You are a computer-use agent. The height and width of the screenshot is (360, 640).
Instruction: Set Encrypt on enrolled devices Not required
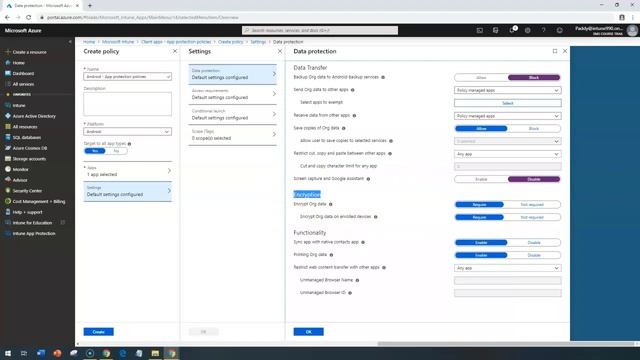(532, 217)
